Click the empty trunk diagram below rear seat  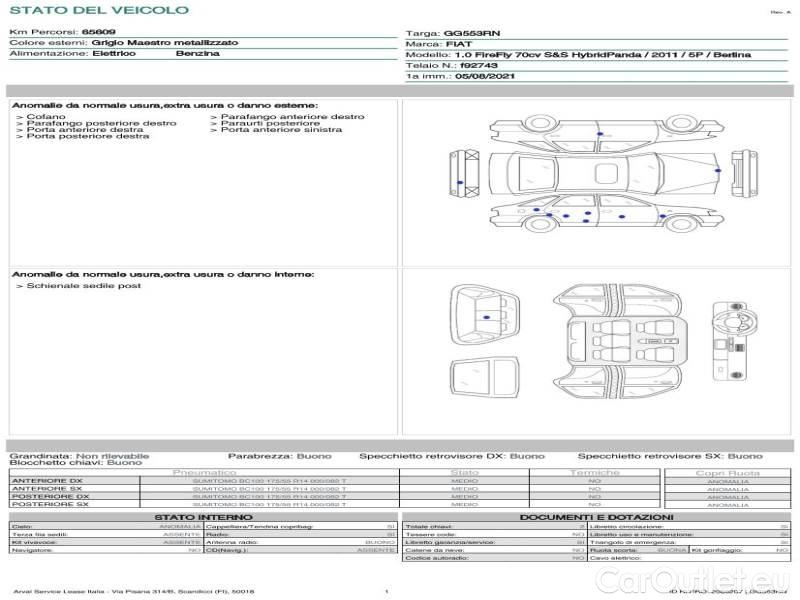tap(486, 377)
